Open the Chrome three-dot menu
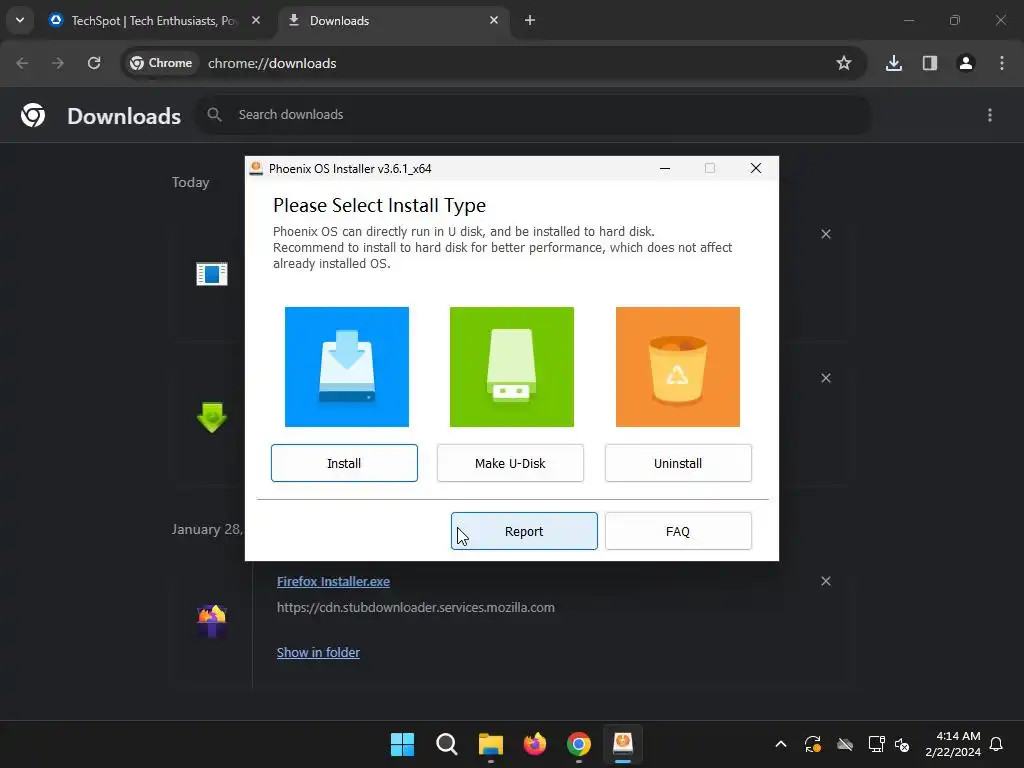Viewport: 1024px width, 768px height. [1002, 63]
